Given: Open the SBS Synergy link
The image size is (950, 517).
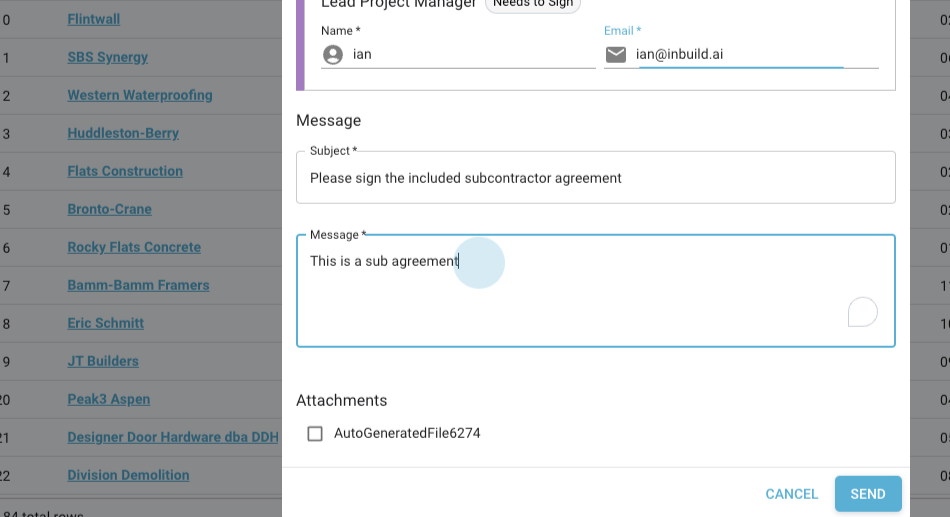Looking at the screenshot, I should [107, 57].
